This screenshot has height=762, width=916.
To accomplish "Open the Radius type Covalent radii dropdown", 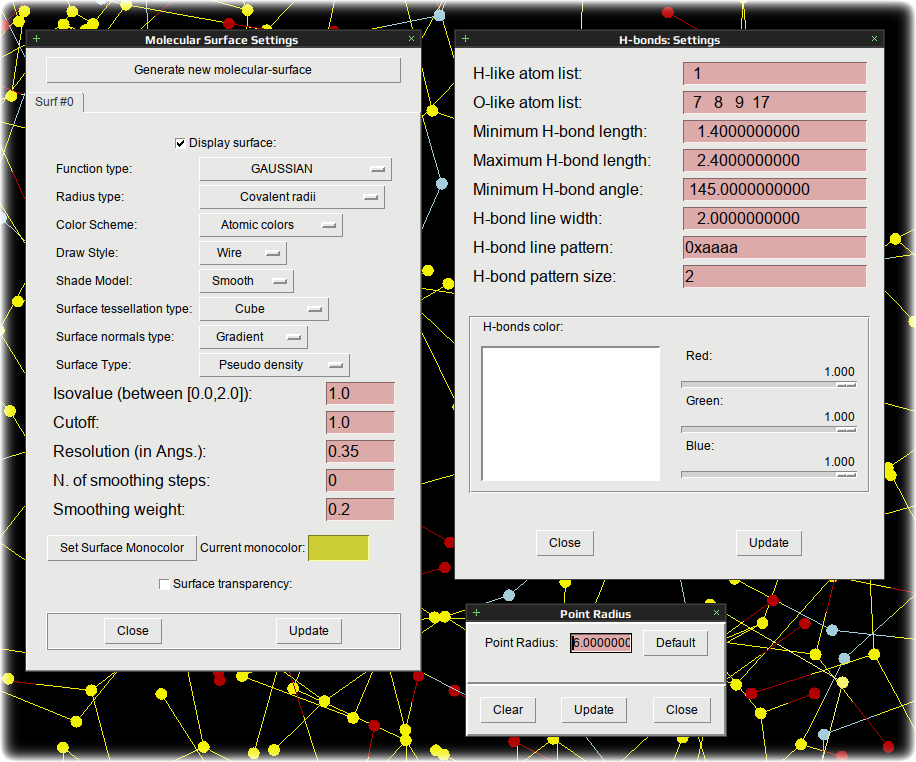I will (x=292, y=197).
